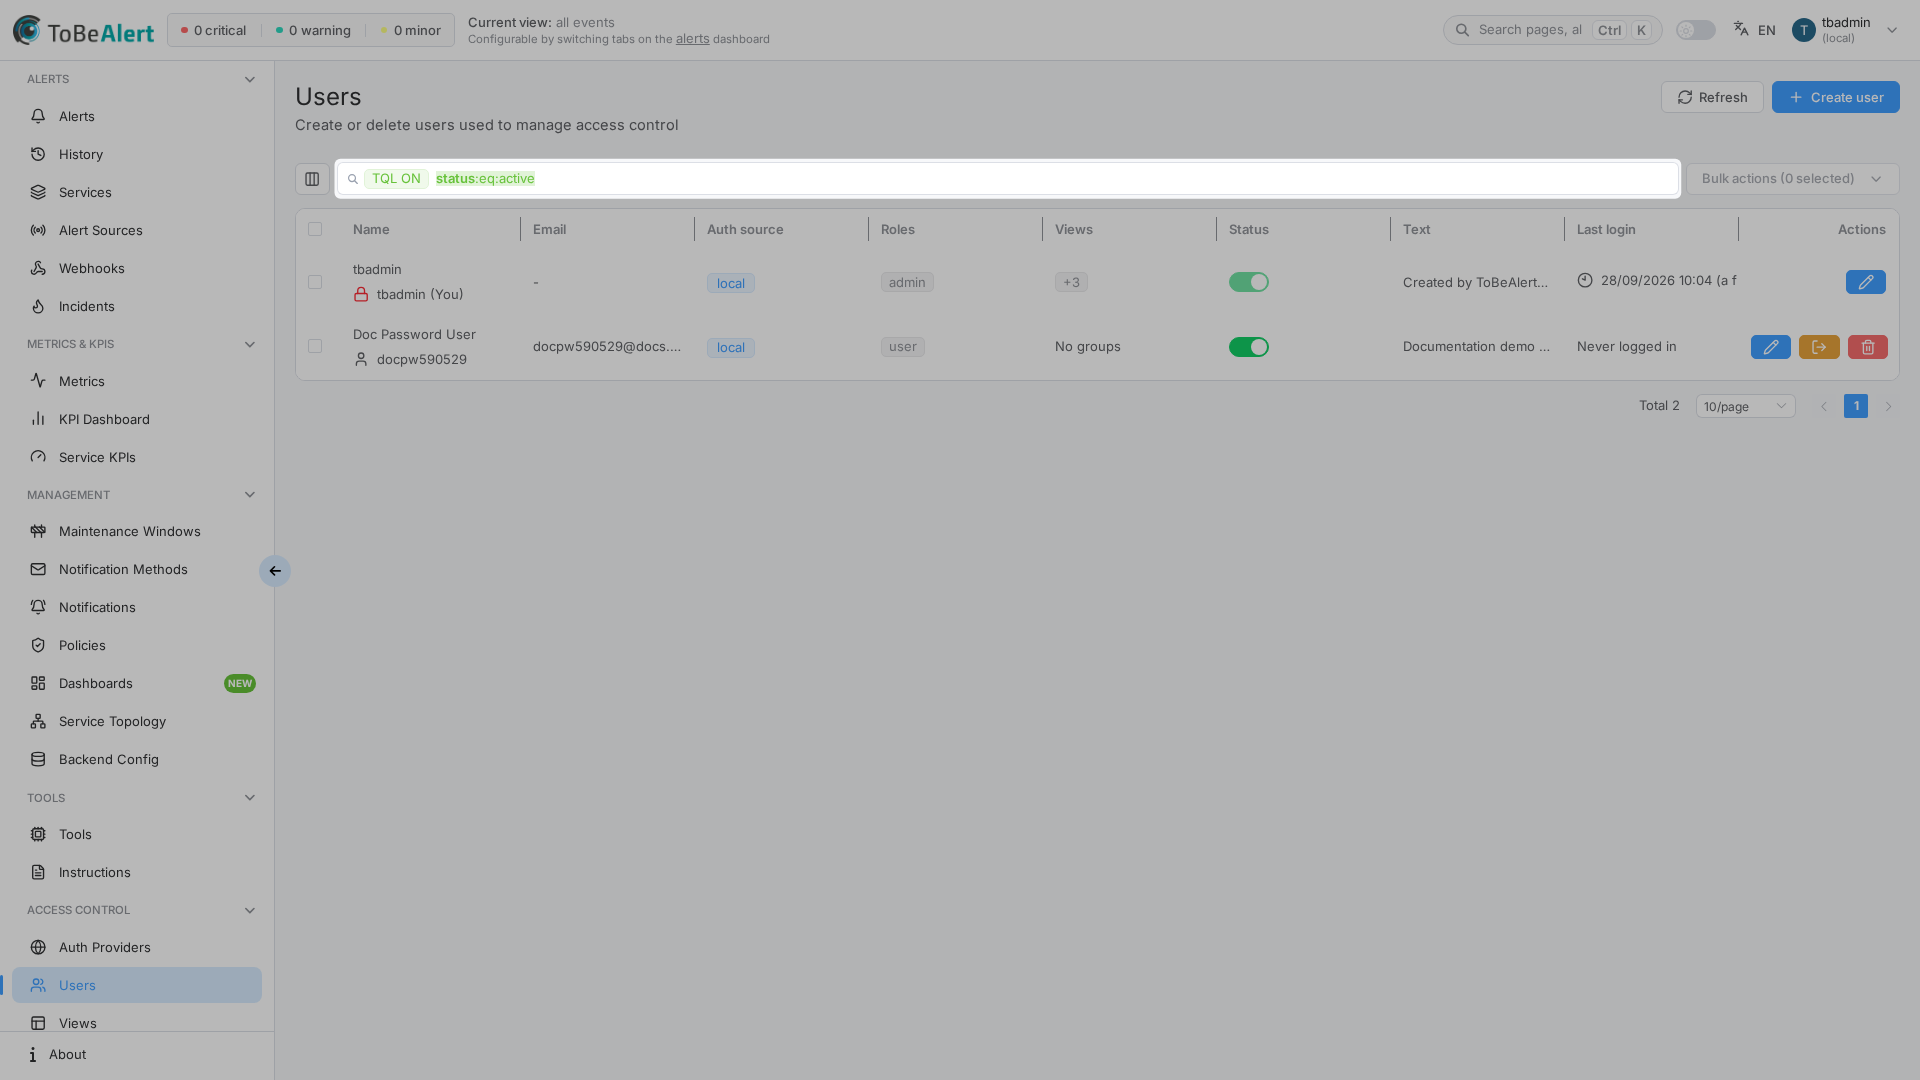The image size is (1920, 1080).
Task: Click red delete trash icon for docpw590529
Action: point(1867,347)
